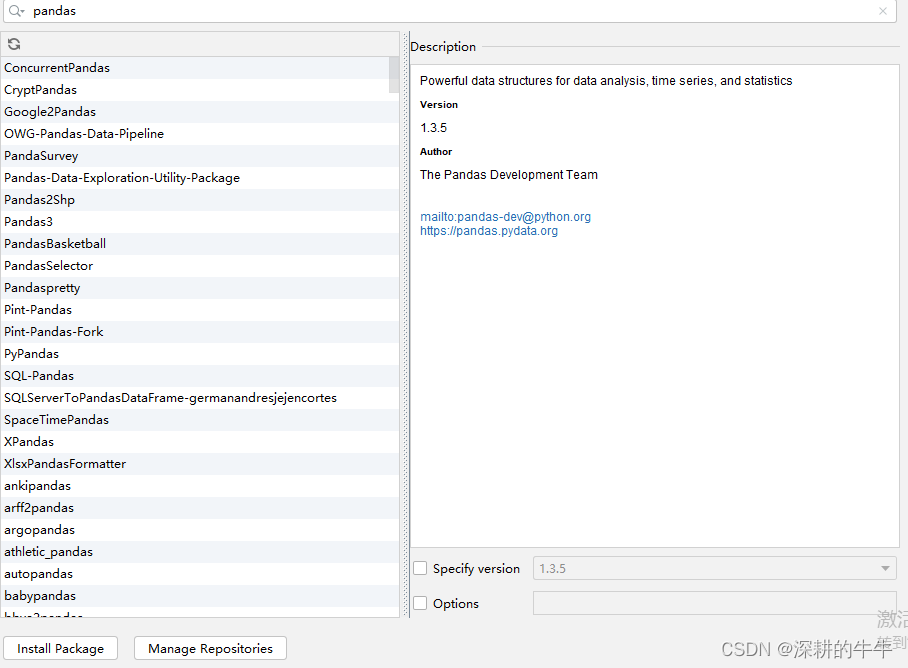Open the version dropdown showing 1.3.5

click(715, 568)
